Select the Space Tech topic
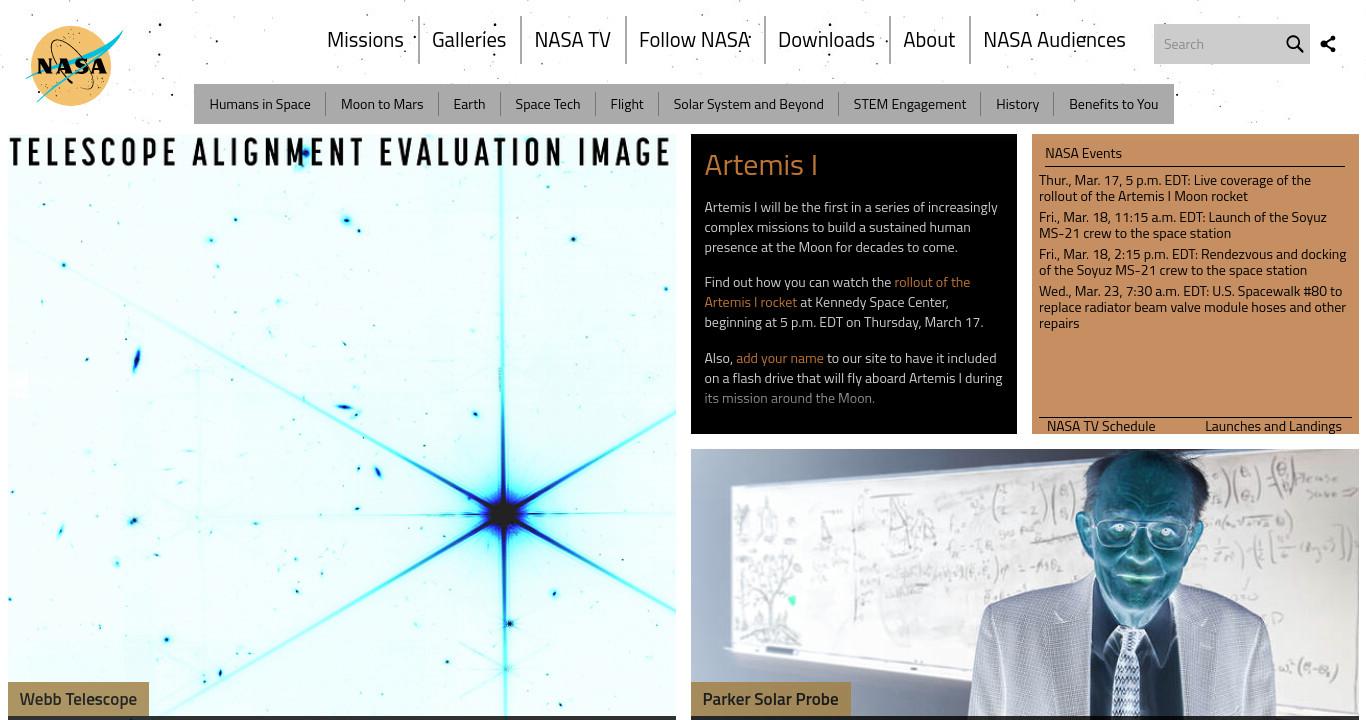The width and height of the screenshot is (1366, 720). point(547,104)
